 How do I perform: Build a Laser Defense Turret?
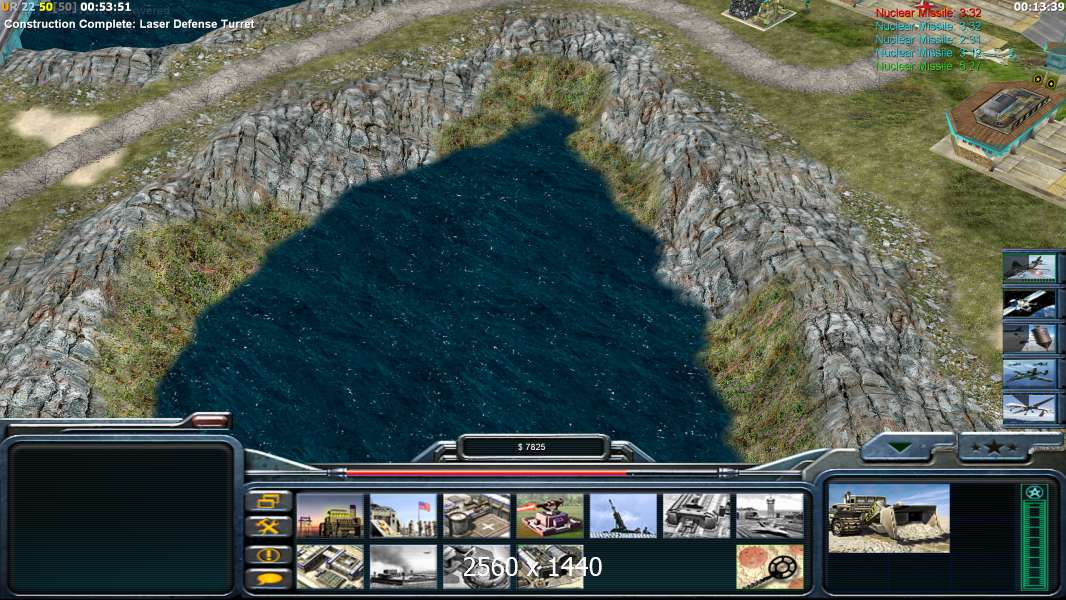point(550,516)
